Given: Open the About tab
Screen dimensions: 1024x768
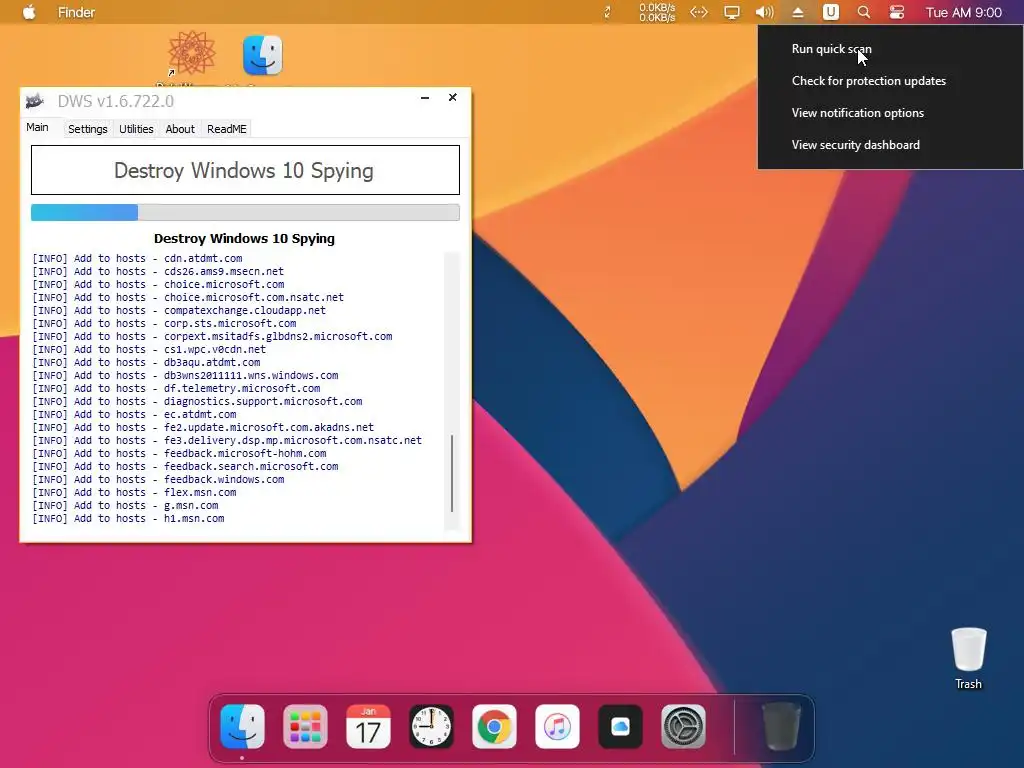Looking at the screenshot, I should (x=180, y=129).
